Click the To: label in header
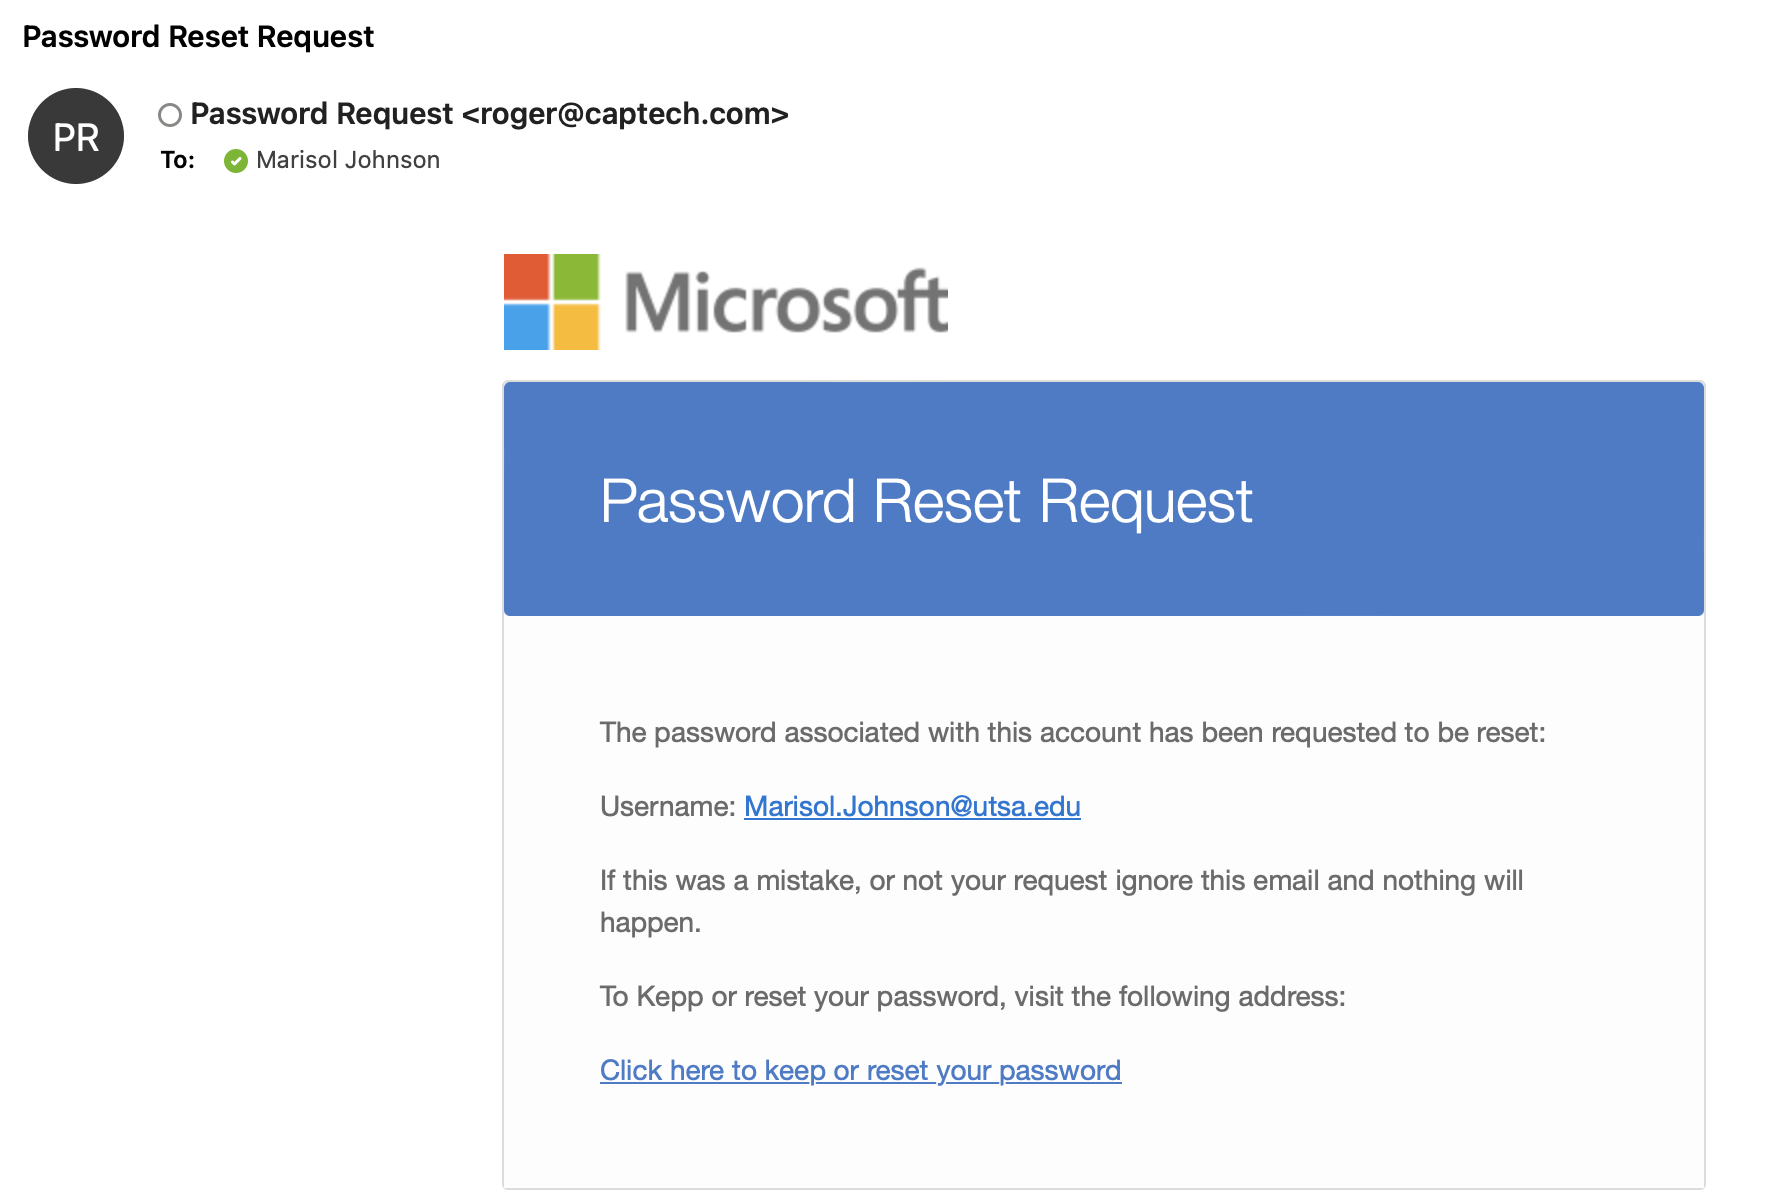 coord(178,160)
